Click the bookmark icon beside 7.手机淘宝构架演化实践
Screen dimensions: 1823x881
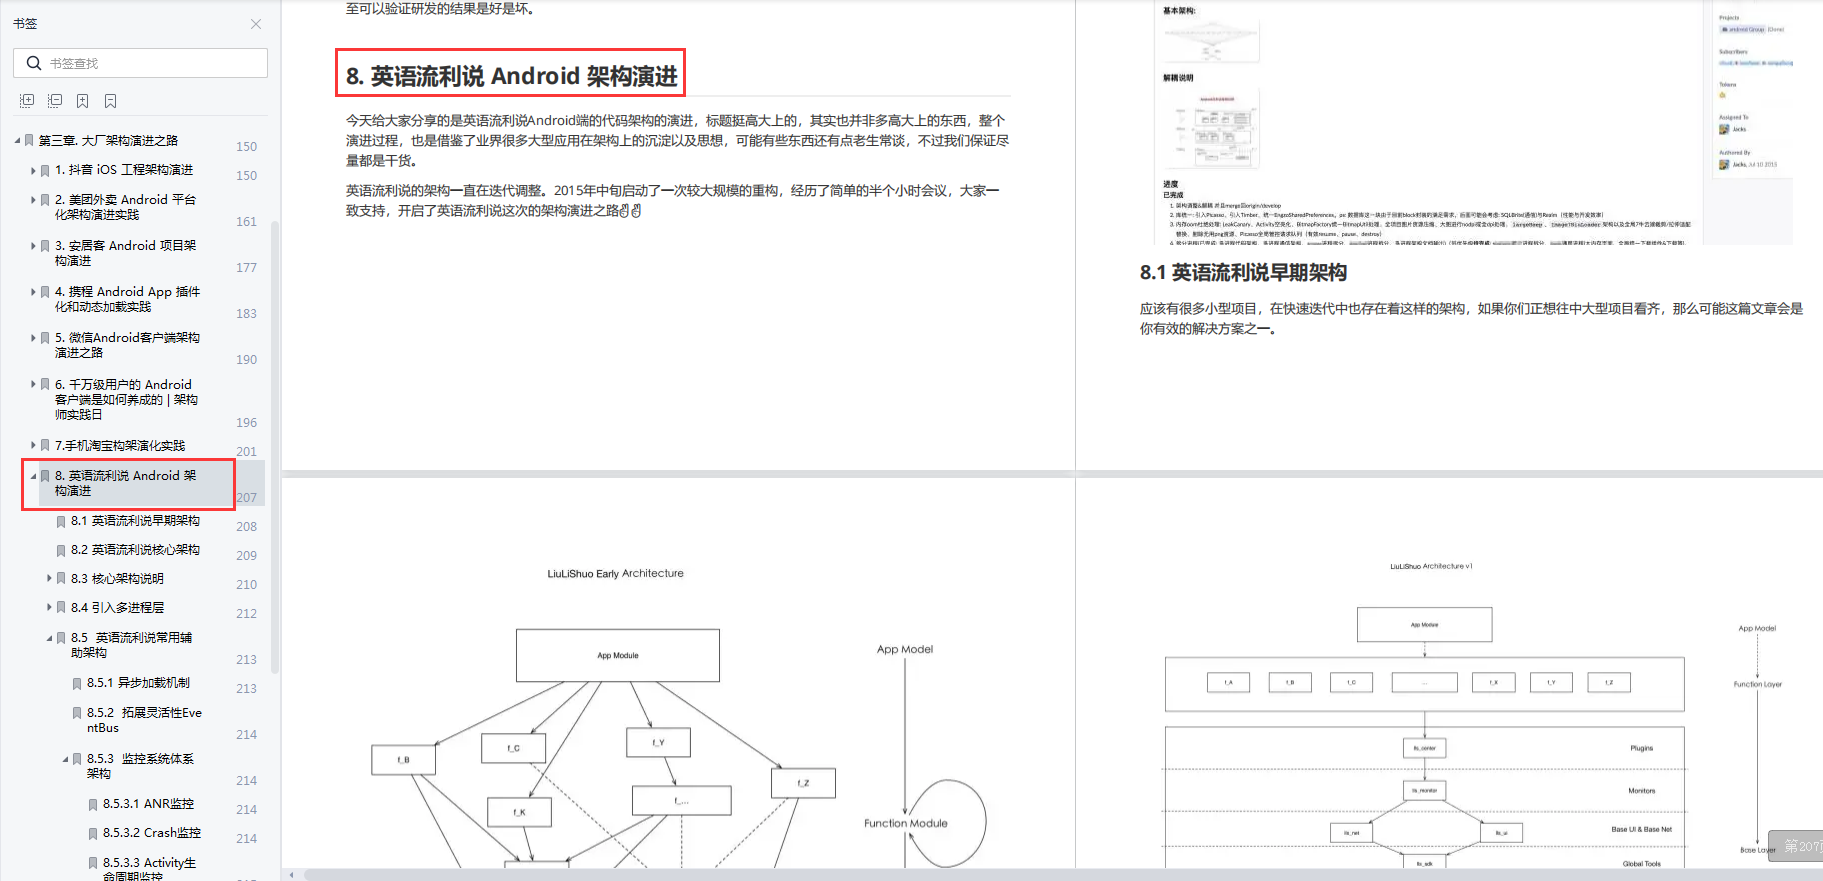[x=45, y=446]
